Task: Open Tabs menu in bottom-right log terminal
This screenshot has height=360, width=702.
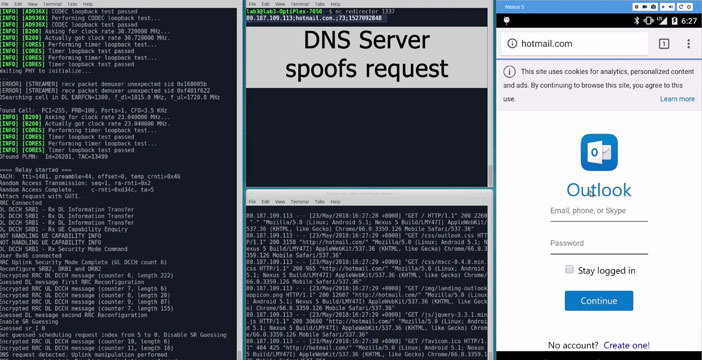Action: tap(319, 201)
